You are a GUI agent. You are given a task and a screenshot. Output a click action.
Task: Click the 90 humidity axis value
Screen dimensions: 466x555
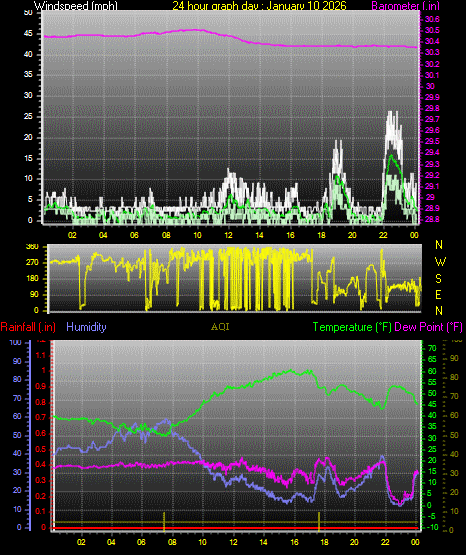click(x=17, y=361)
